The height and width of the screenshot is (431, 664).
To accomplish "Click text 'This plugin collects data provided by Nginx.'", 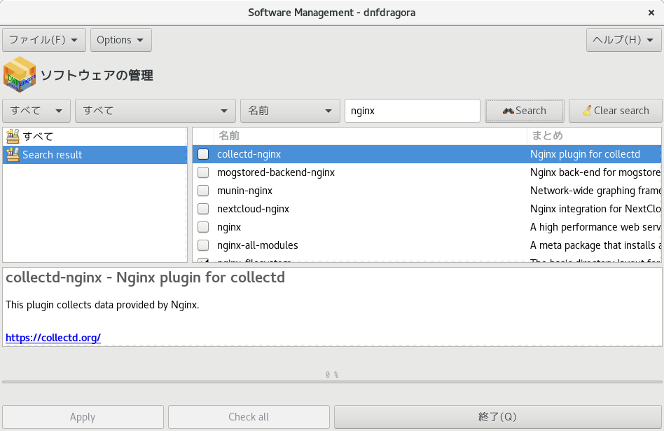I will [x=102, y=305].
